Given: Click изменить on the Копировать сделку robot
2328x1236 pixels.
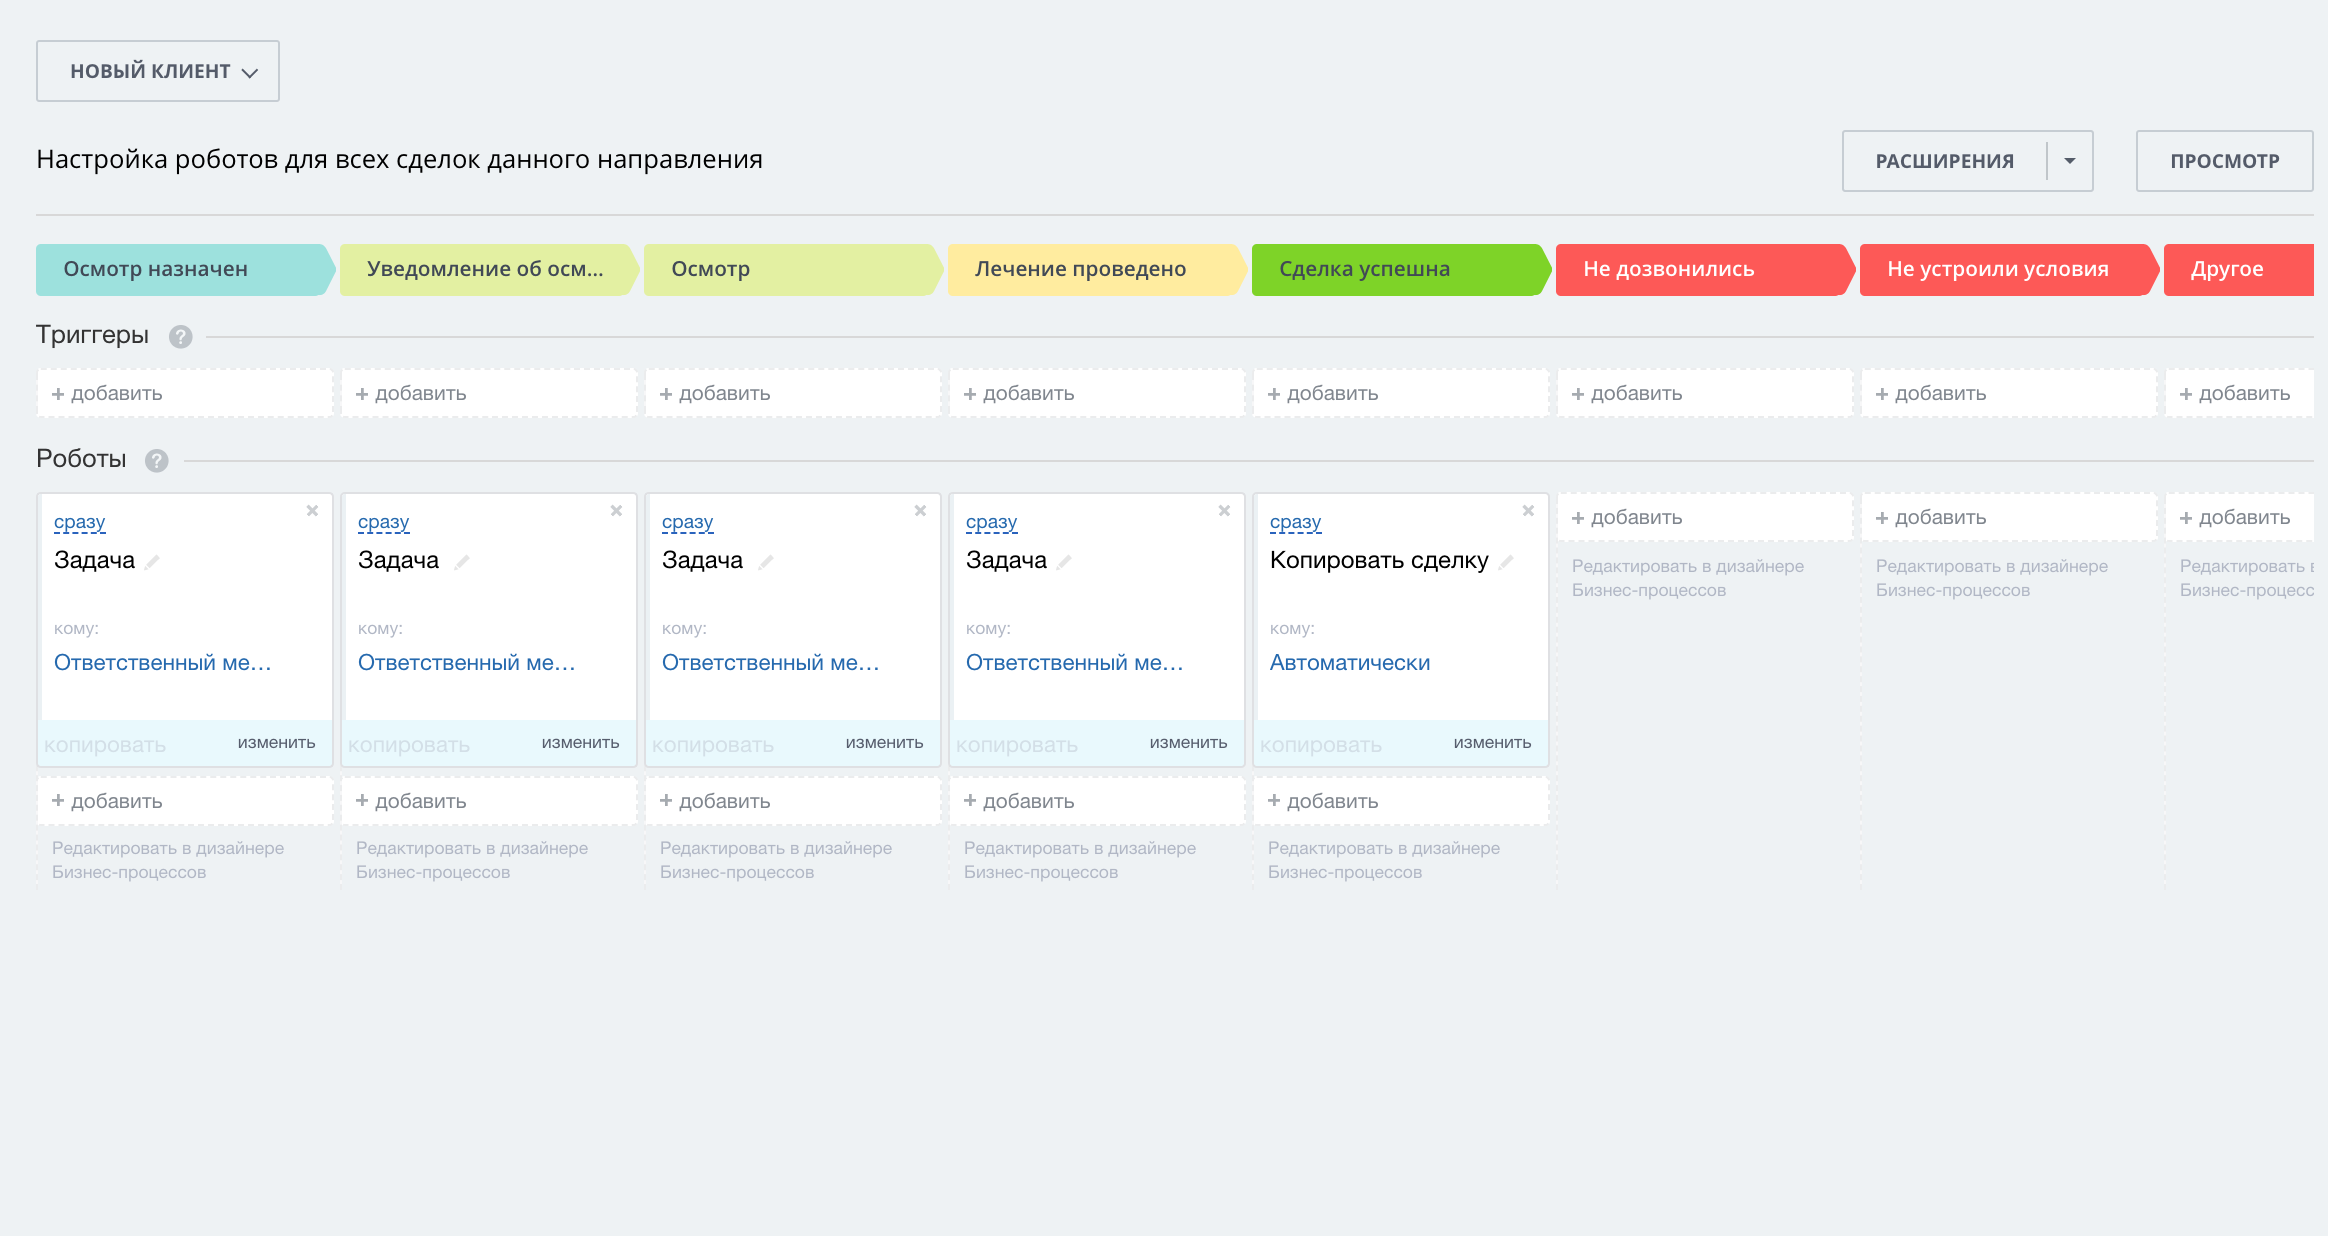Looking at the screenshot, I should point(1492,743).
